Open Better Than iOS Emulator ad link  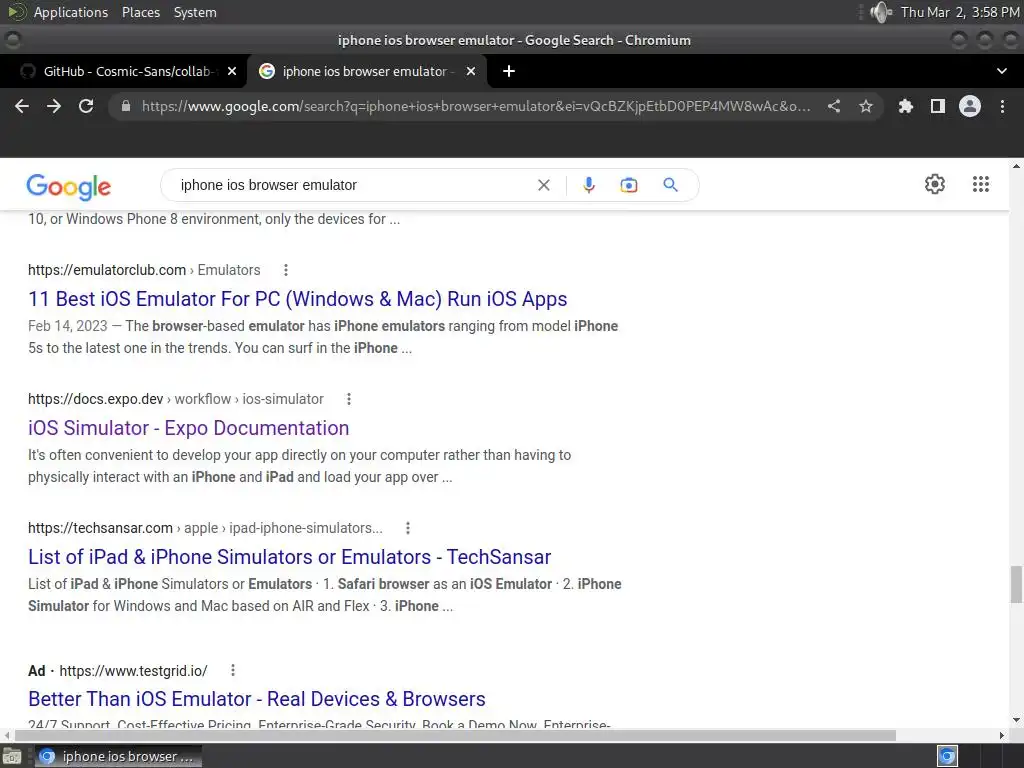(257, 699)
